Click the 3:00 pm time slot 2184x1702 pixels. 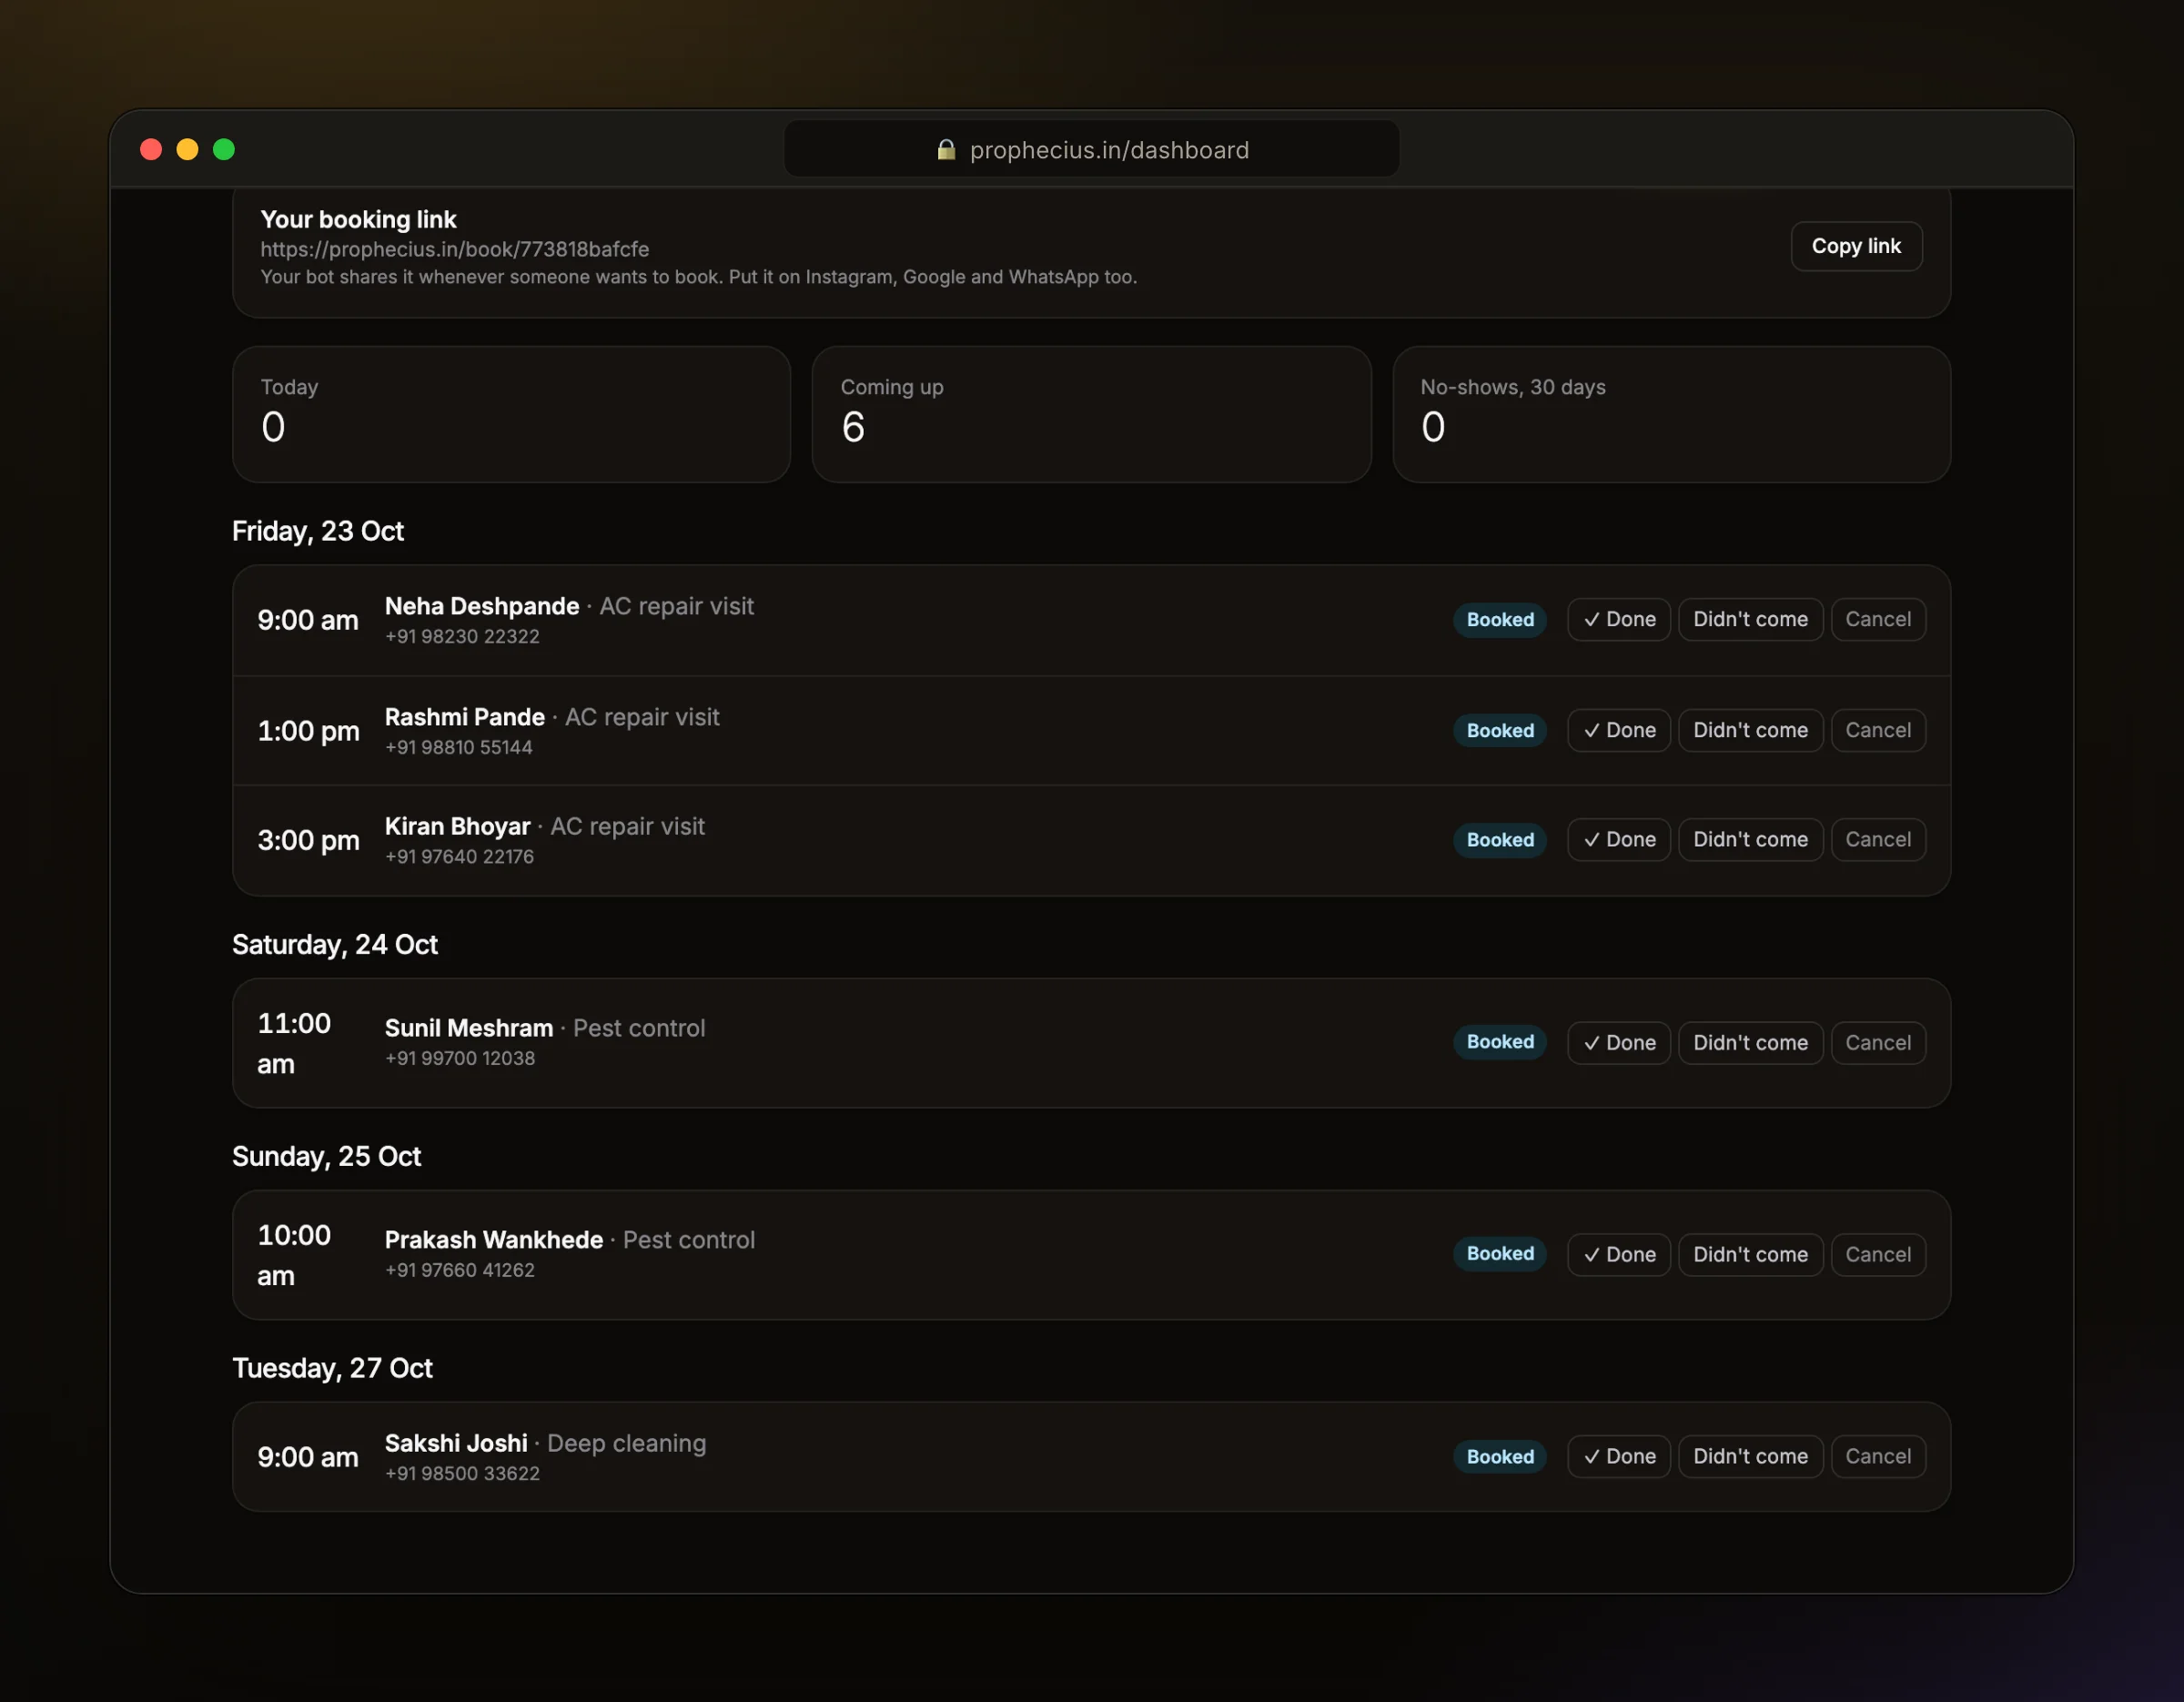tap(308, 840)
